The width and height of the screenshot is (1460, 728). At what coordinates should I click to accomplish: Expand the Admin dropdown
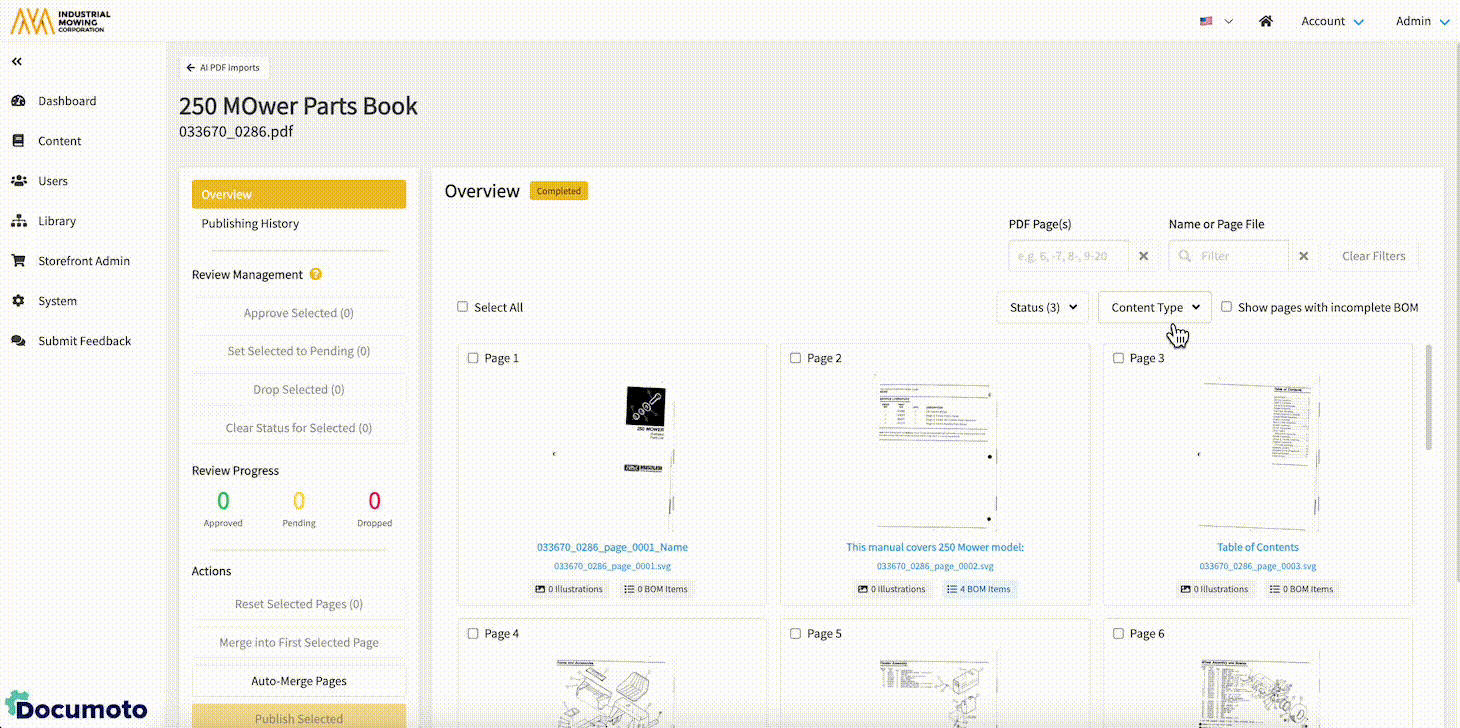[1422, 21]
